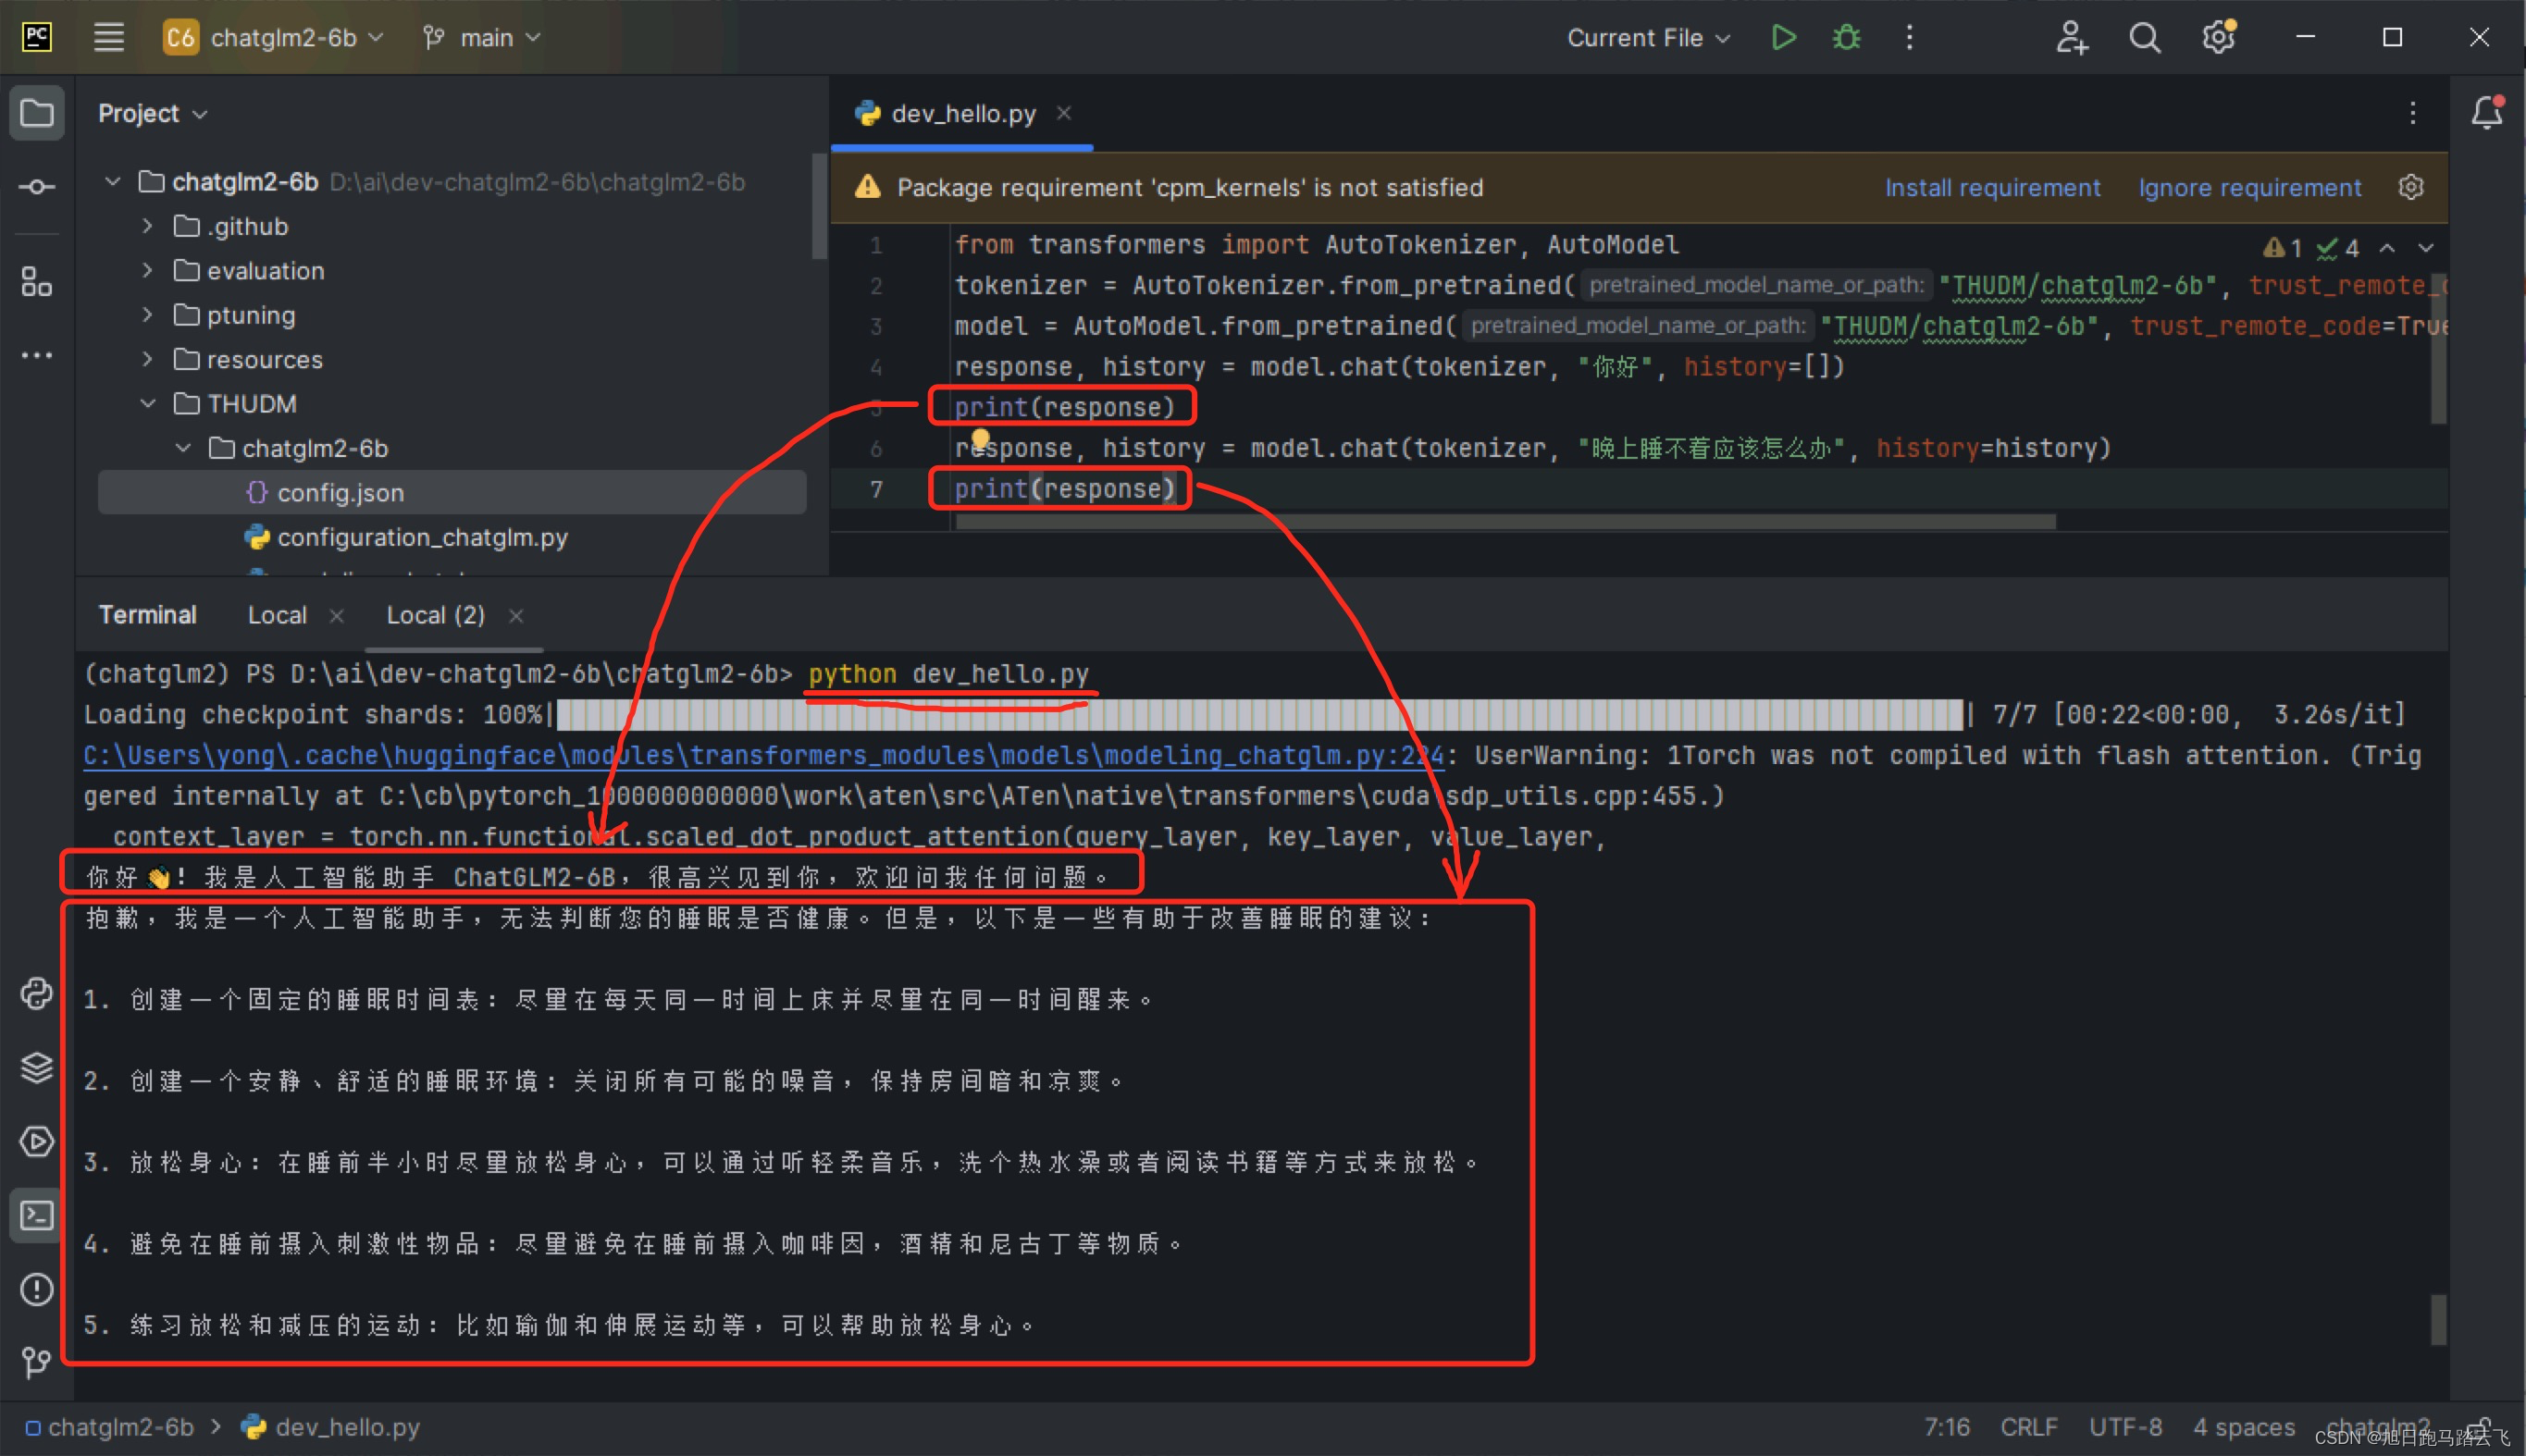
Task: Click Install requirement link
Action: (1992, 187)
